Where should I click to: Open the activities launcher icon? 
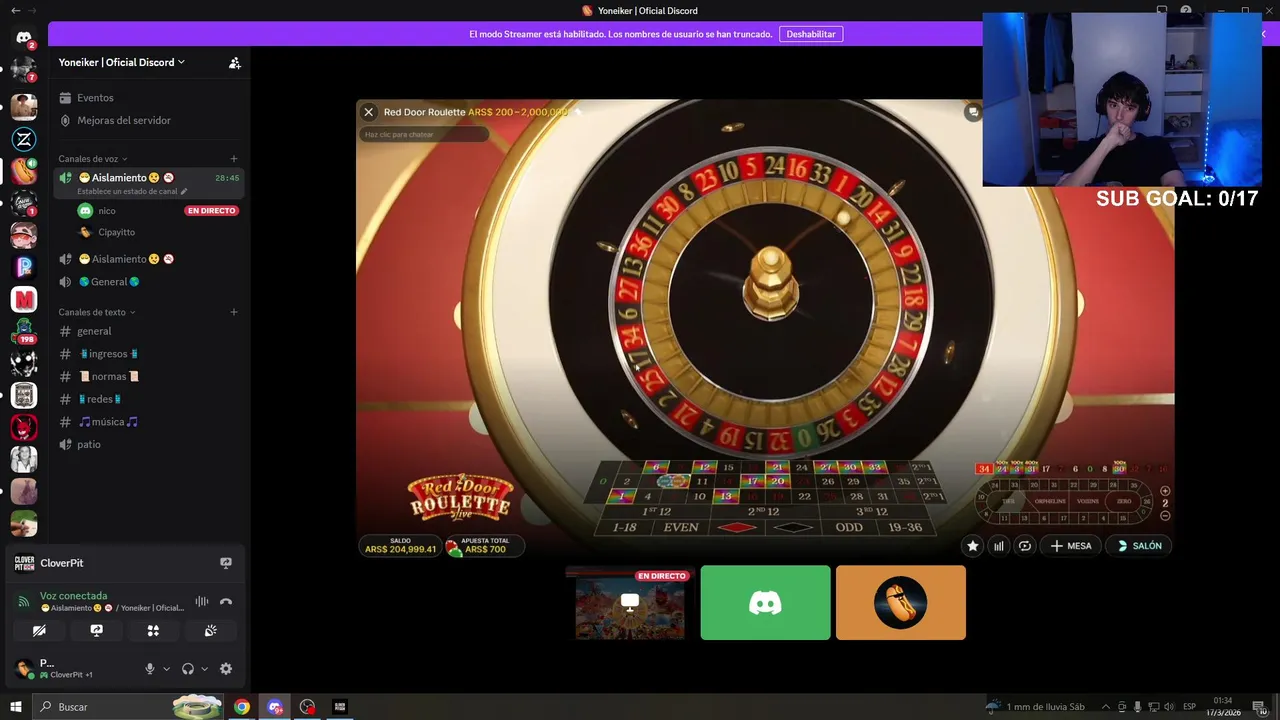pos(153,631)
